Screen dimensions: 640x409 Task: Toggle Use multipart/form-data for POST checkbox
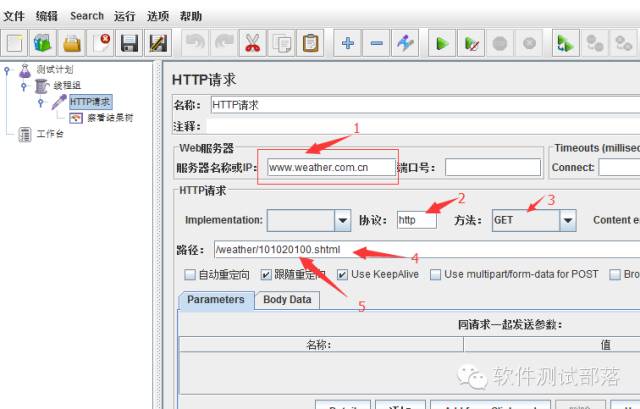[436, 275]
